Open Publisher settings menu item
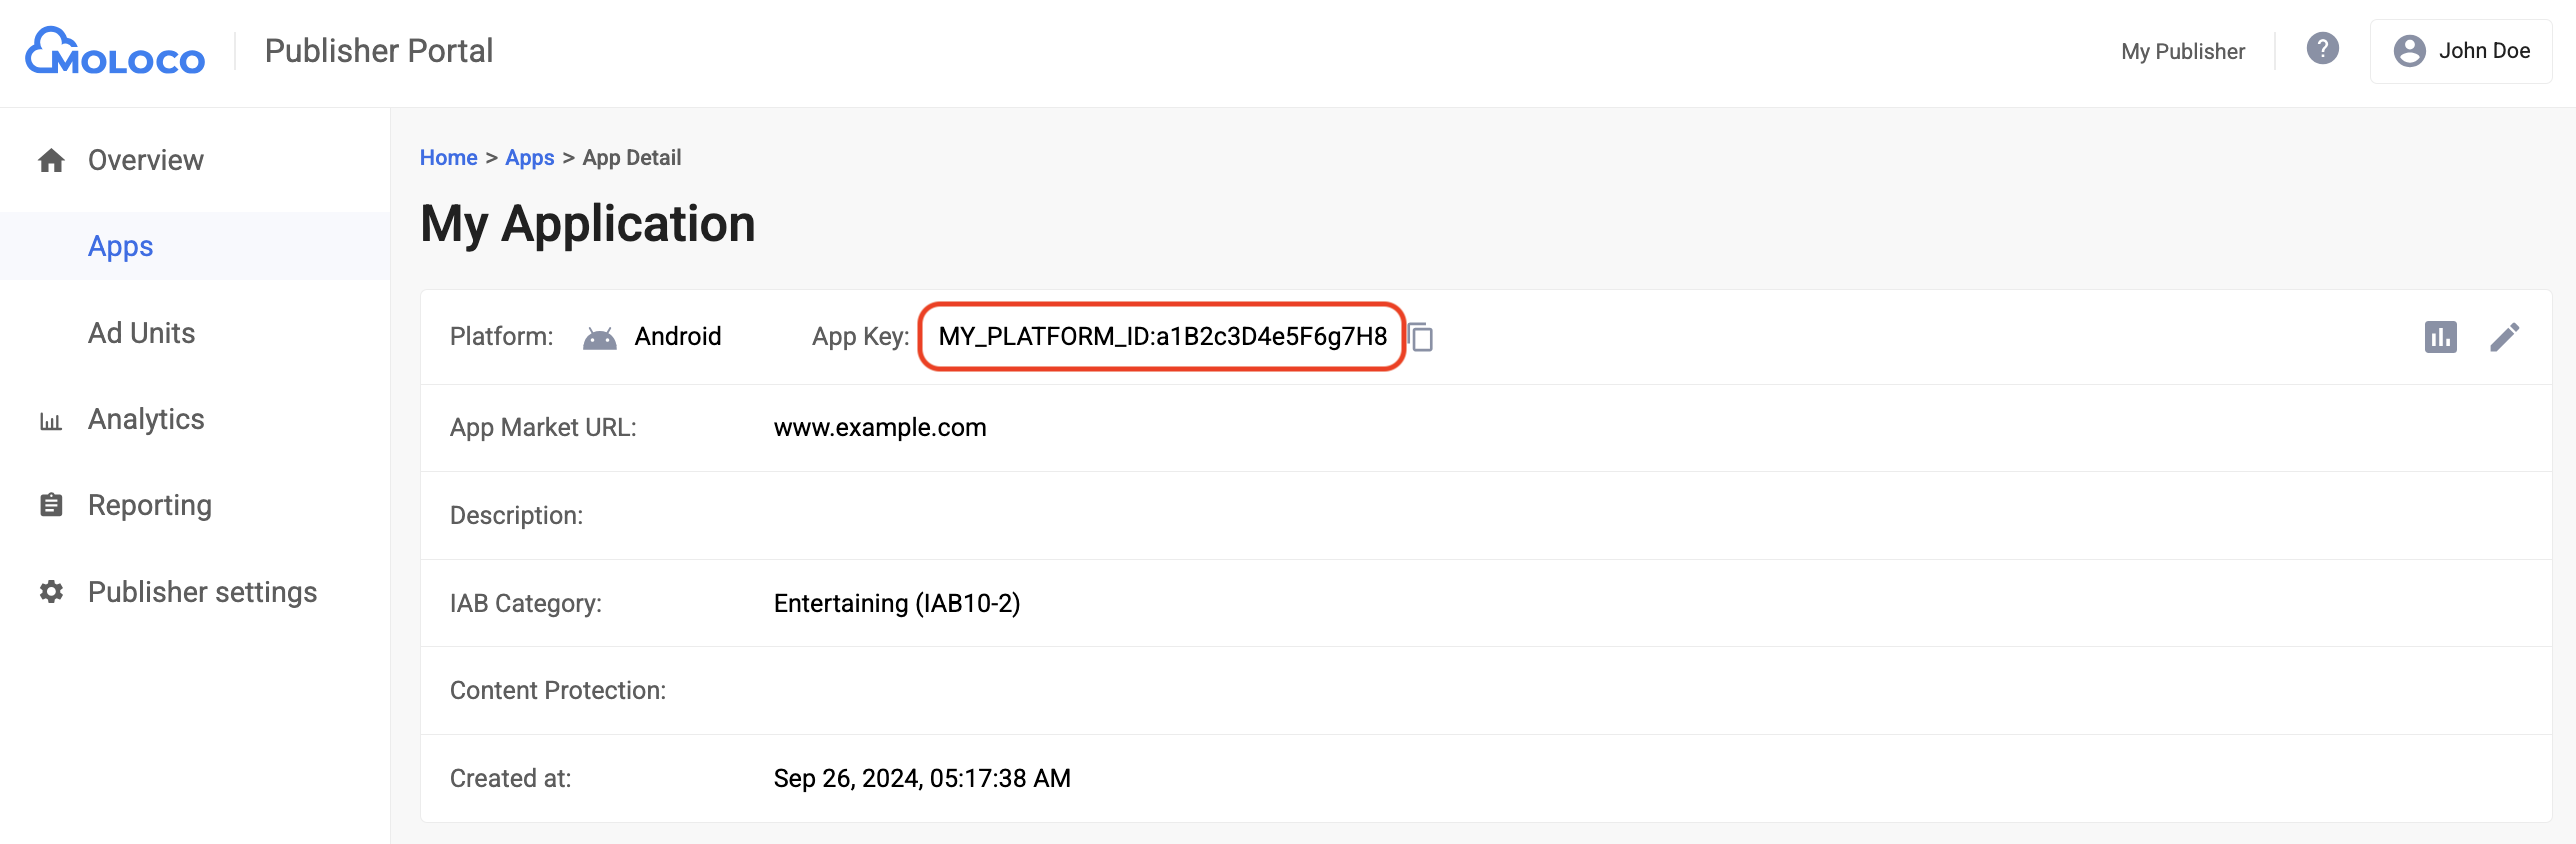The image size is (2576, 844). [x=202, y=592]
